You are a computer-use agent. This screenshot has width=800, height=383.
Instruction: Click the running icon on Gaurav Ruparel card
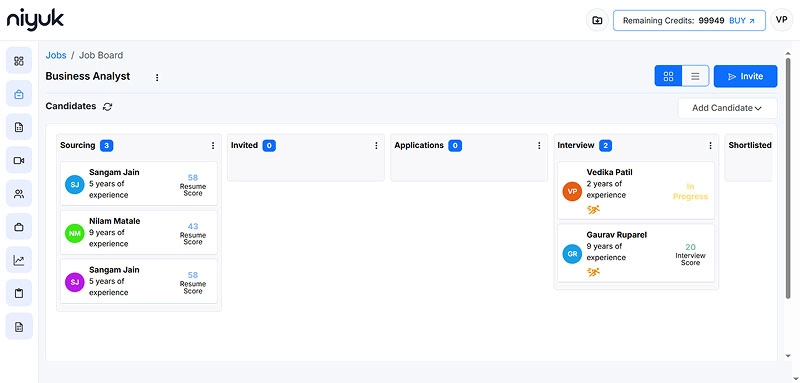[593, 272]
